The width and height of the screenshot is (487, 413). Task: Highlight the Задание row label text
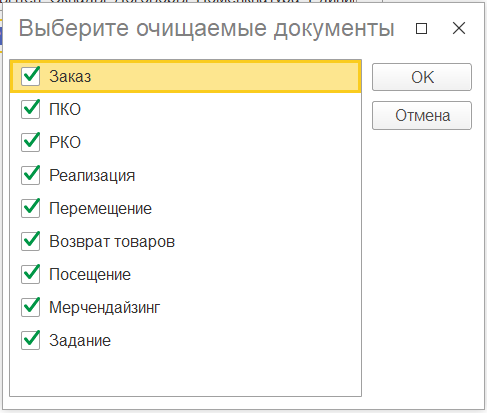tap(80, 341)
